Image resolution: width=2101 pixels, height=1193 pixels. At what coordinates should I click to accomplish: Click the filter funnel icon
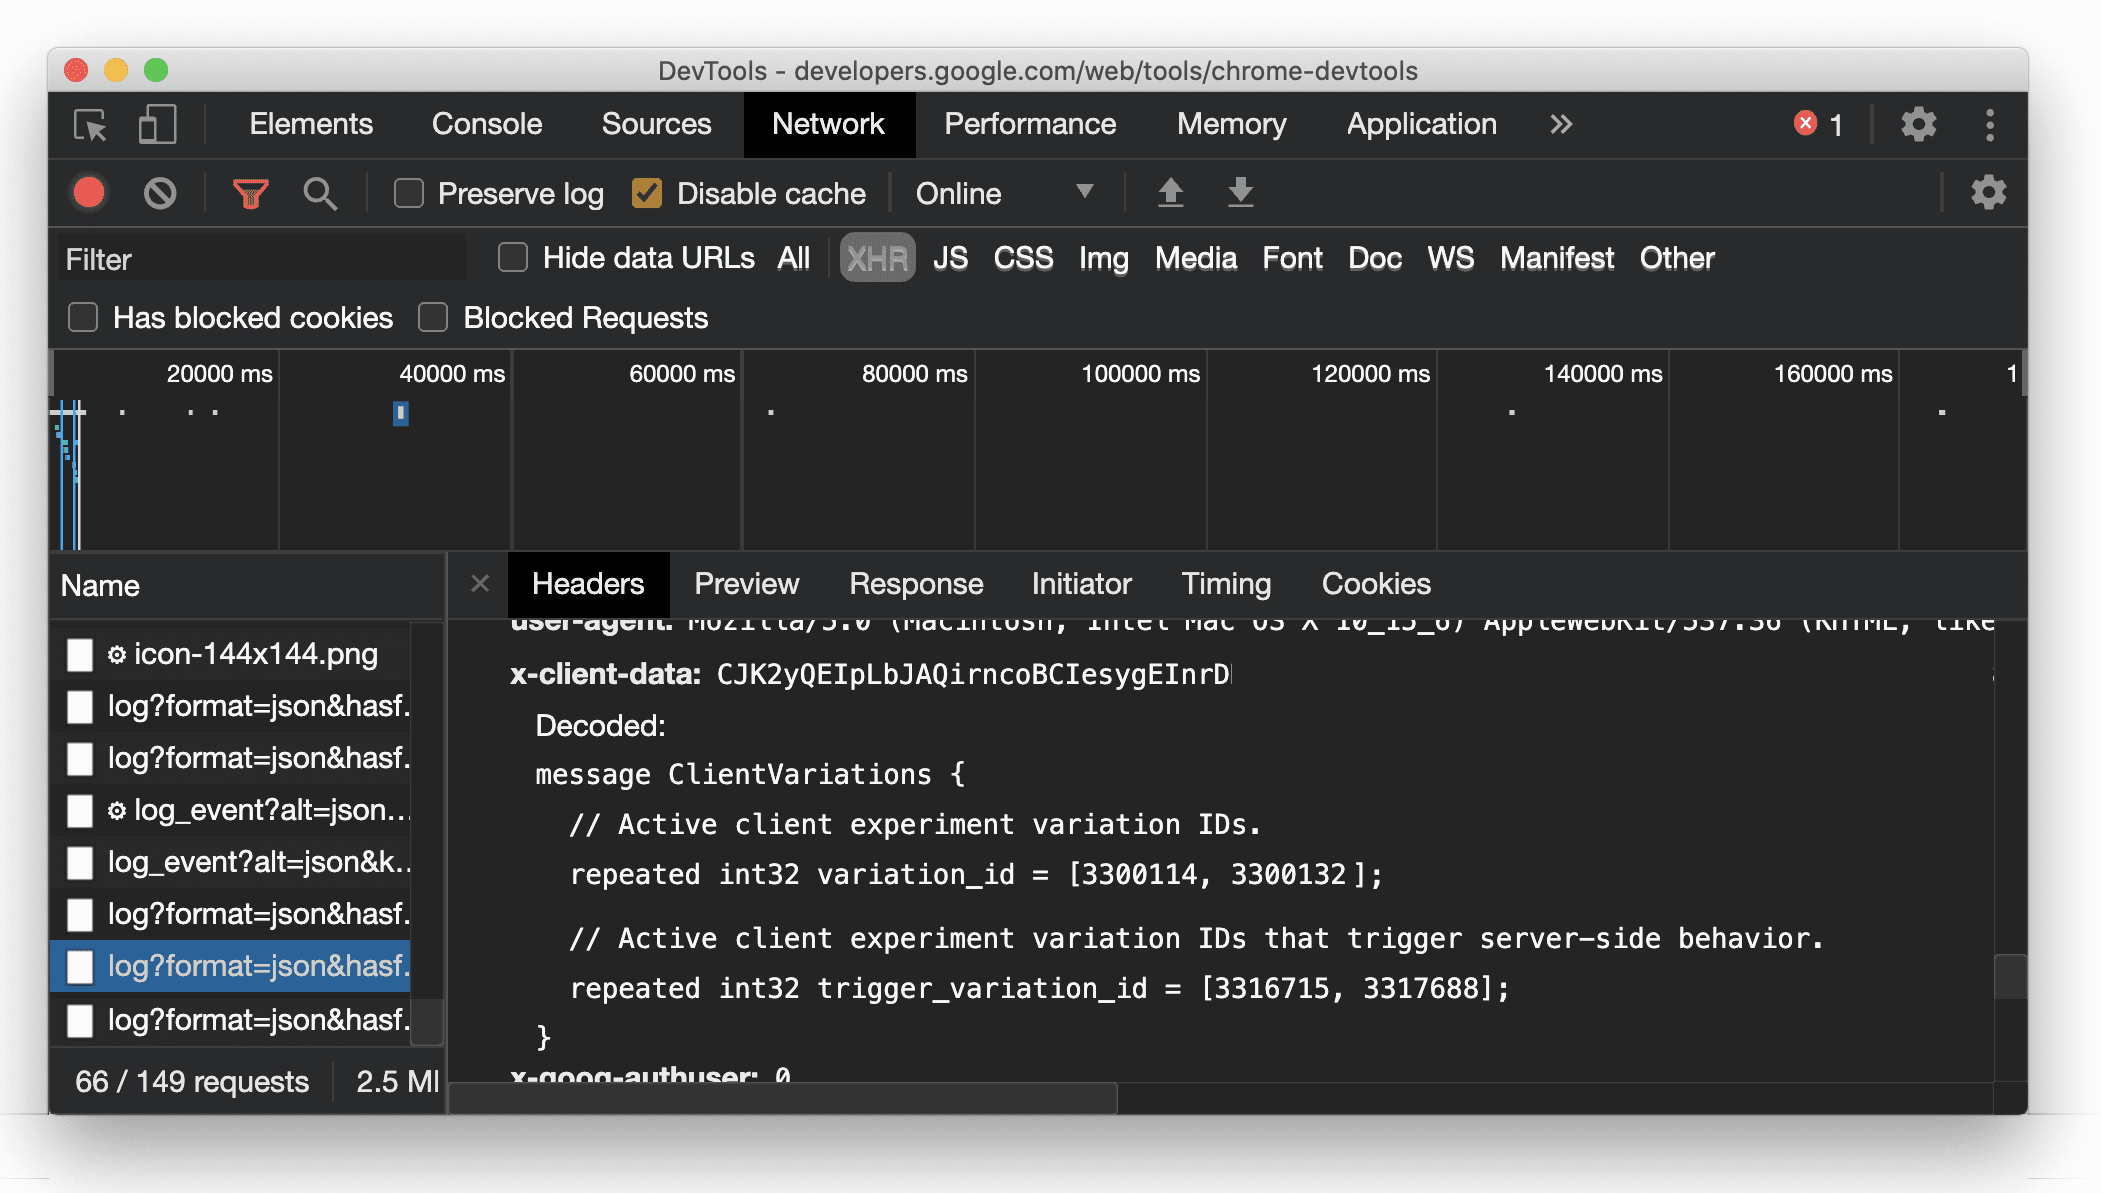click(253, 190)
